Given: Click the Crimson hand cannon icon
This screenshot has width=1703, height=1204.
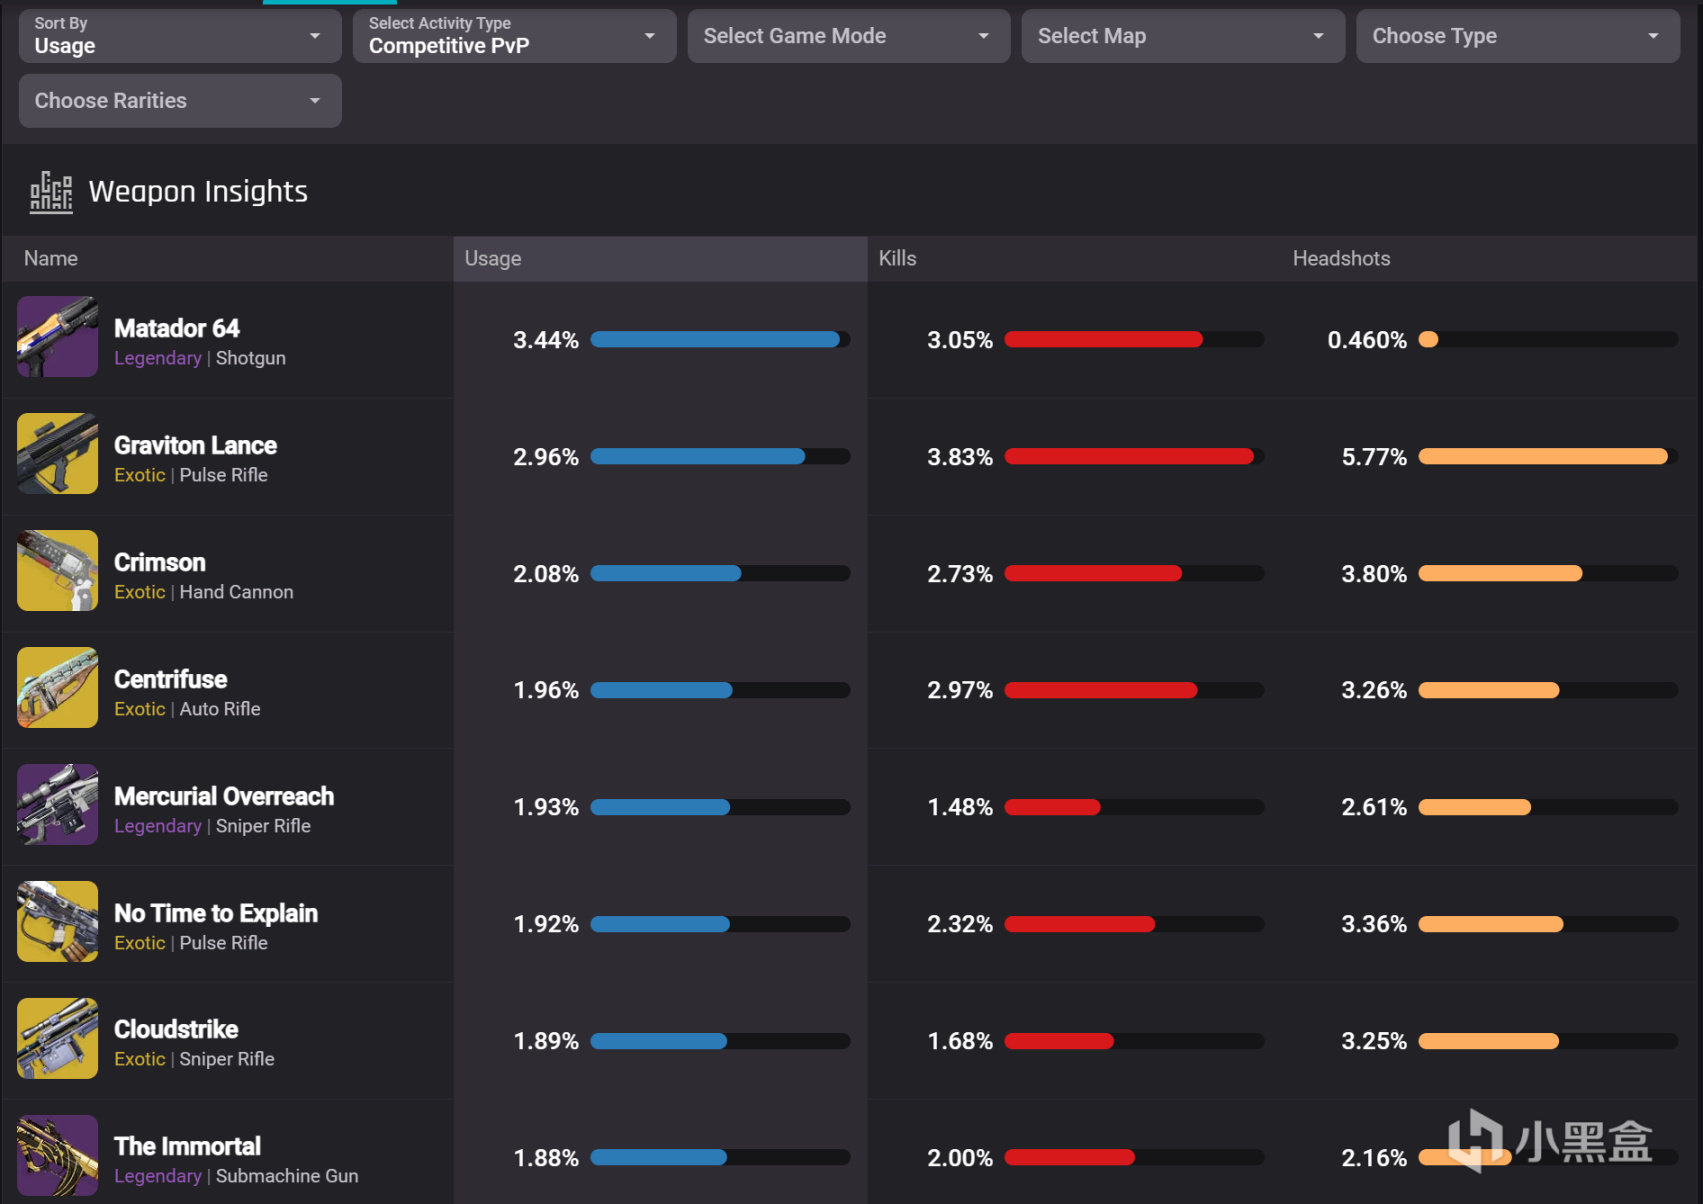Looking at the screenshot, I should click(x=57, y=571).
